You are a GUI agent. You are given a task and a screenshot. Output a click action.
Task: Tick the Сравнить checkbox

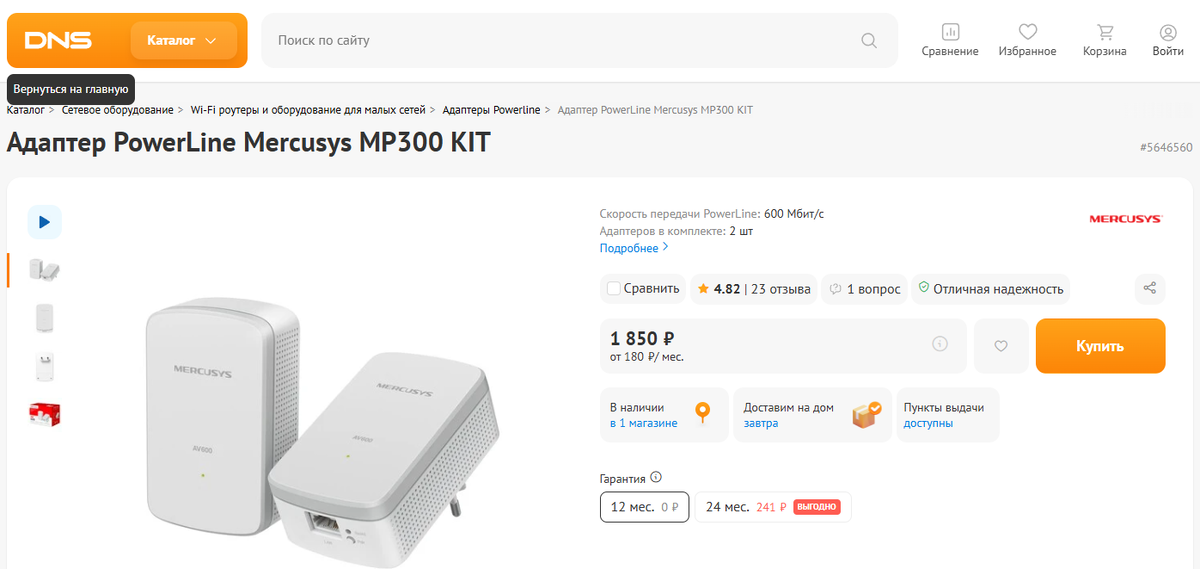pos(614,289)
